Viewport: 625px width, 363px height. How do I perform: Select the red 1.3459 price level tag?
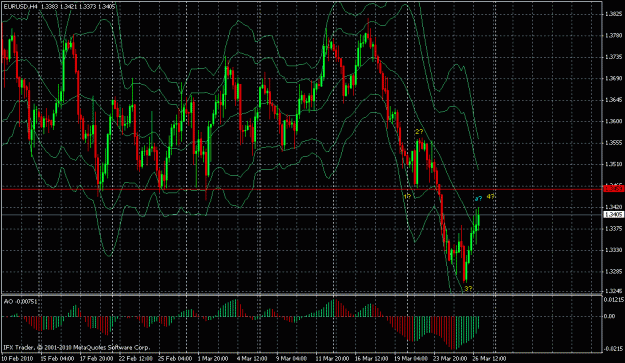pyautogui.click(x=614, y=189)
